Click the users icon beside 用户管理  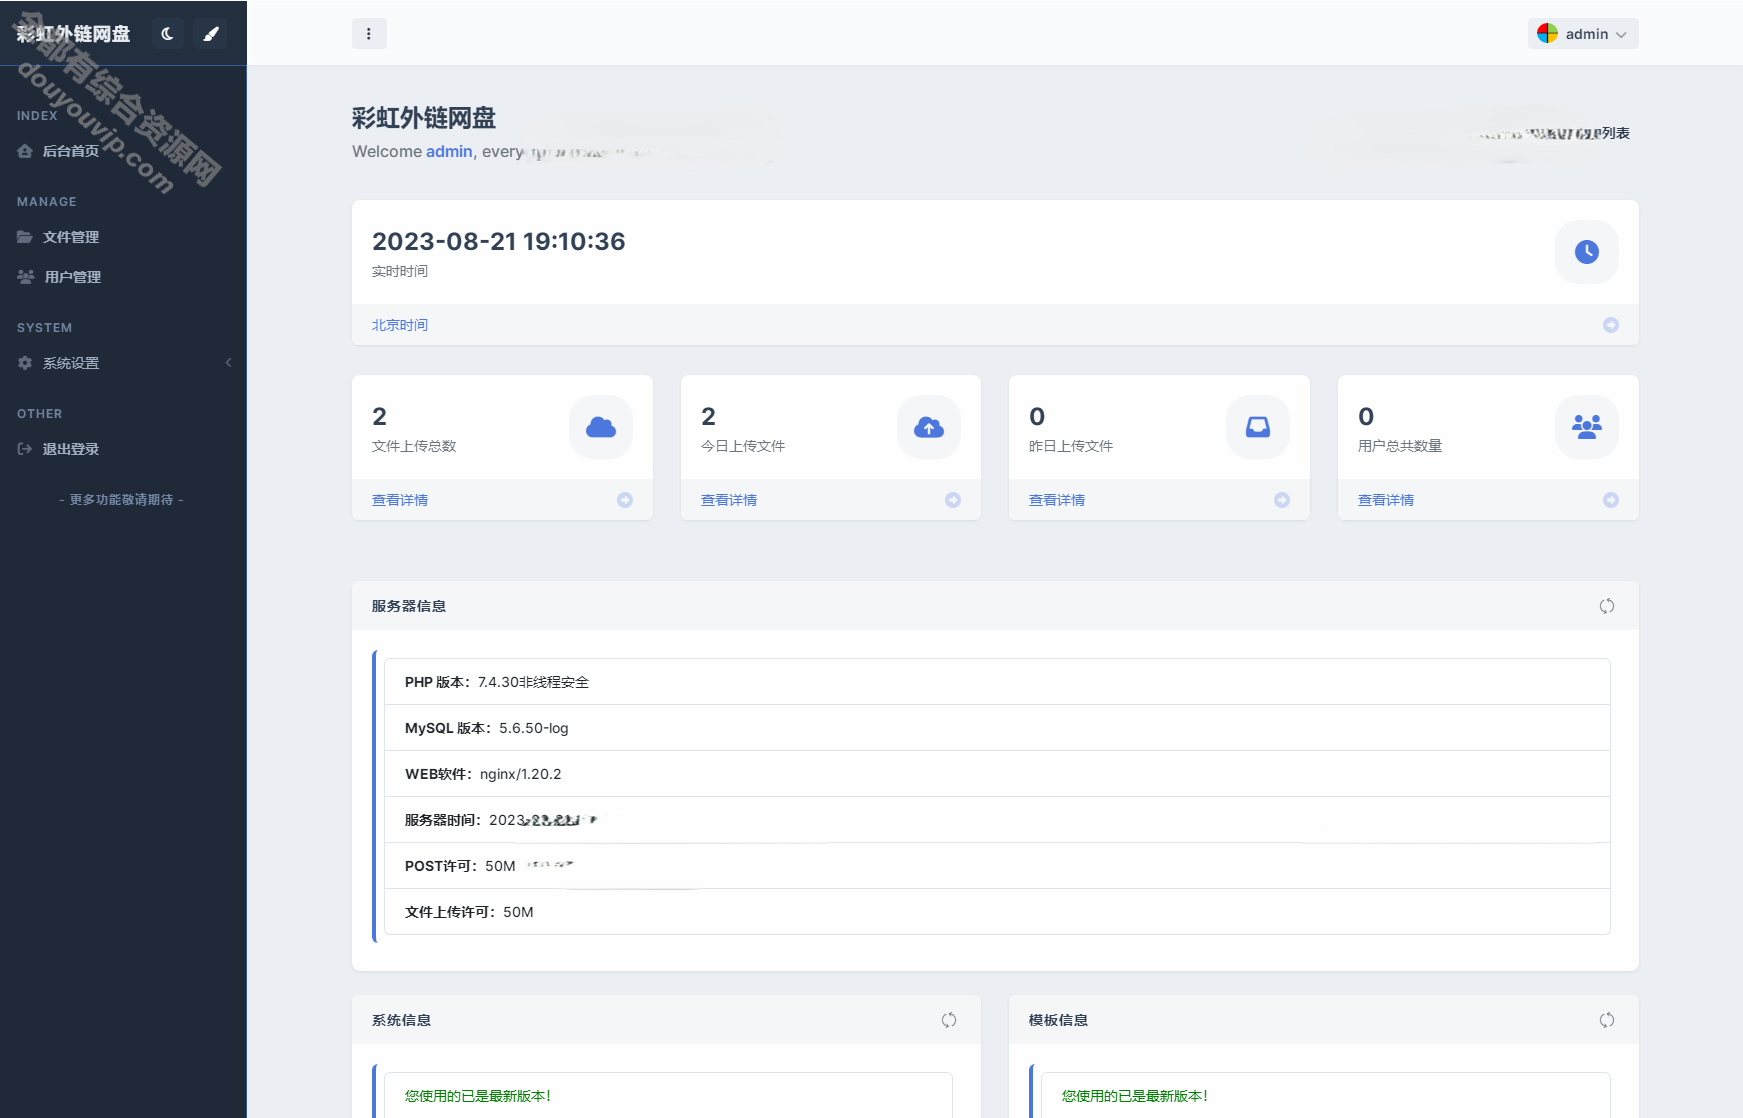pyautogui.click(x=26, y=277)
